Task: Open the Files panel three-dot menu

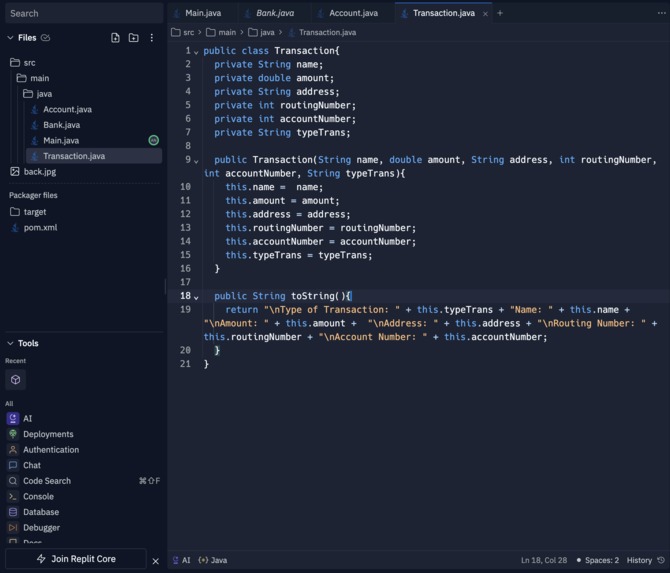Action: click(x=152, y=38)
